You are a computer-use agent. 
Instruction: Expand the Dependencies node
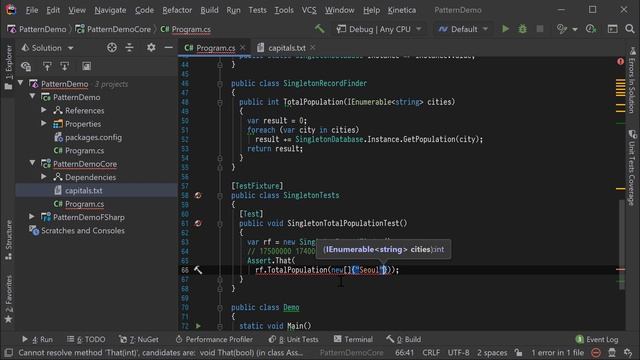44,177
